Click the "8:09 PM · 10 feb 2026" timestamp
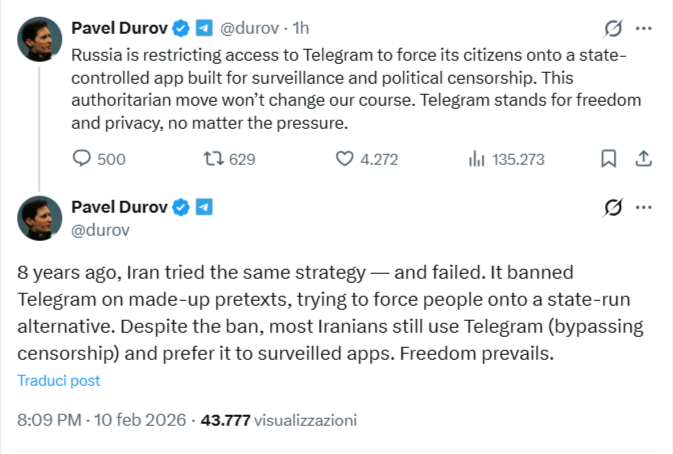This screenshot has height=454, width=673. coord(101,420)
